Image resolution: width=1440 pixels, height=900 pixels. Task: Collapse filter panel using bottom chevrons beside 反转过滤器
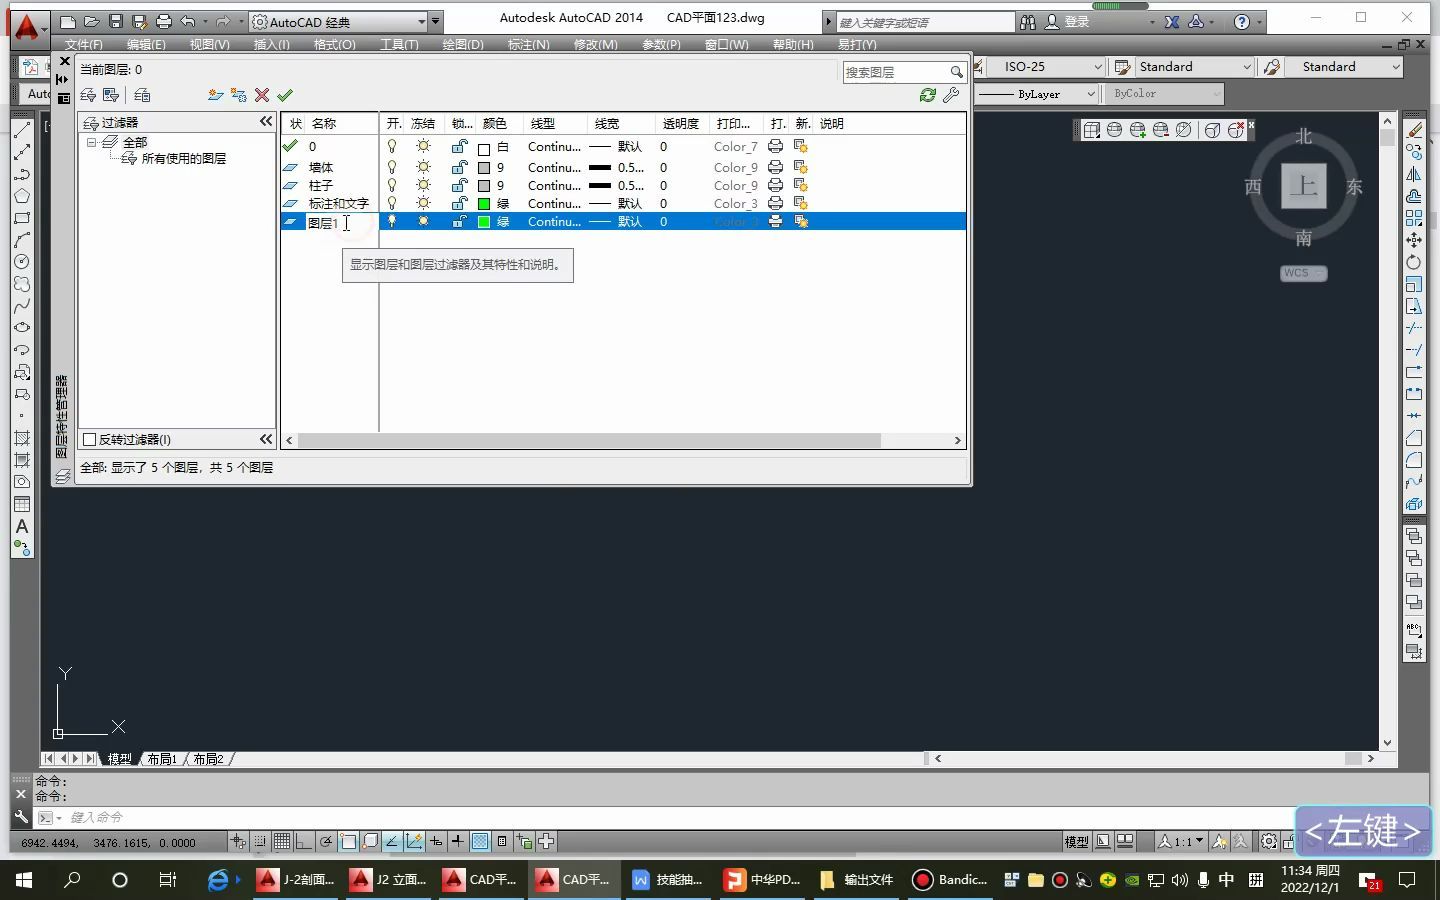[266, 439]
